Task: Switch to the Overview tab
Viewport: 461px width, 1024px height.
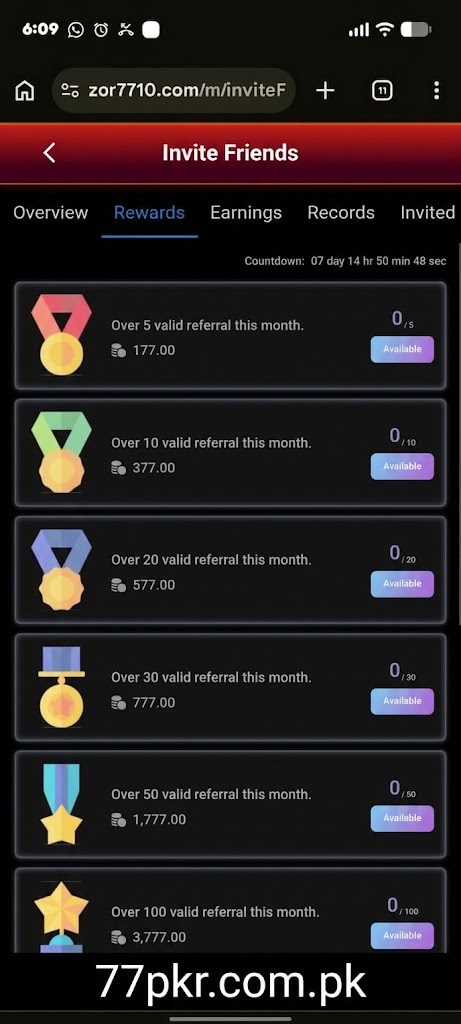Action: [50, 213]
